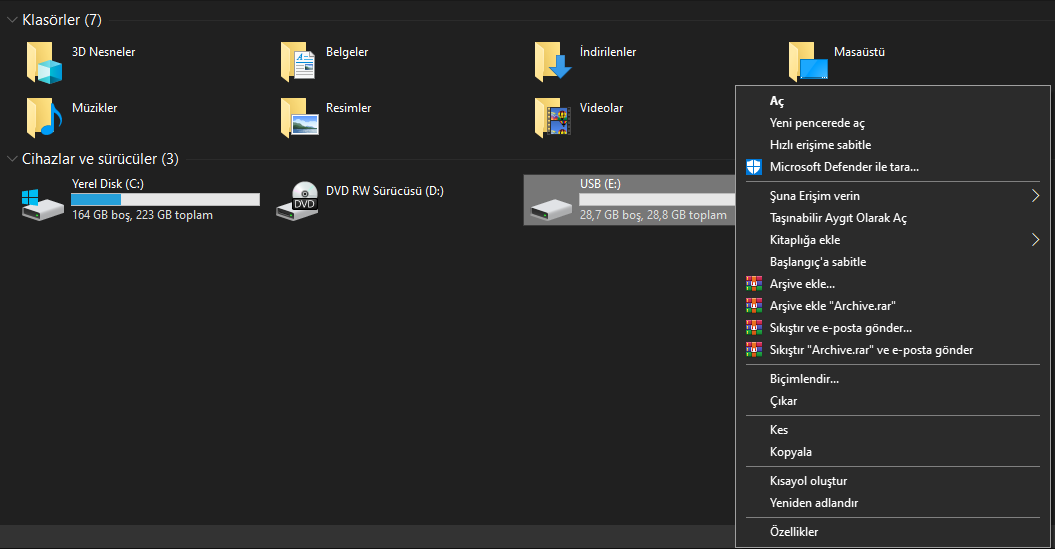Screen dimensions: 1055x549
Task: Click WinRAR icon beside Sıkıştır ve e-posta gönder...
Action: click(754, 328)
